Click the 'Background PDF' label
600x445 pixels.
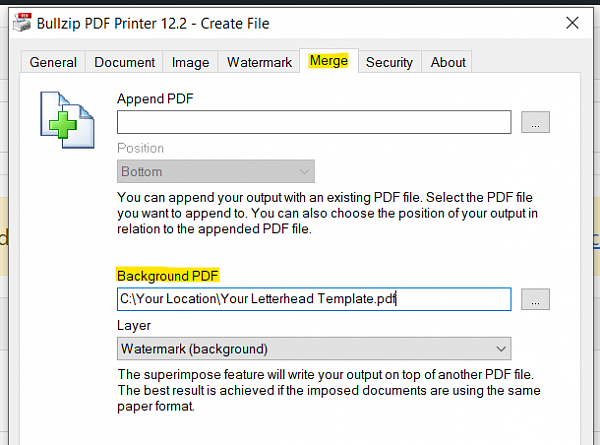coord(168,275)
